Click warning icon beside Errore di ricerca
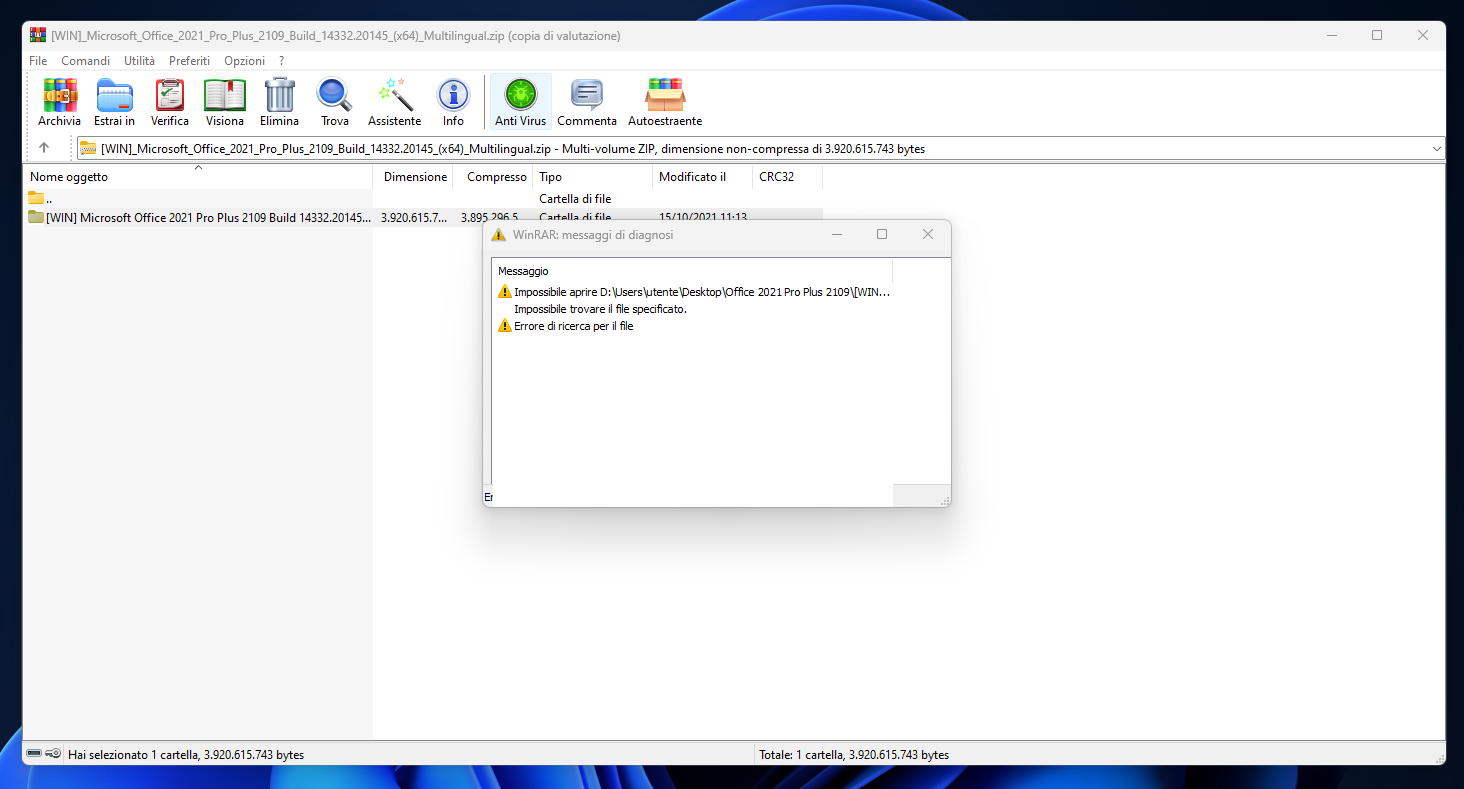The height and width of the screenshot is (789, 1464). pyautogui.click(x=505, y=326)
